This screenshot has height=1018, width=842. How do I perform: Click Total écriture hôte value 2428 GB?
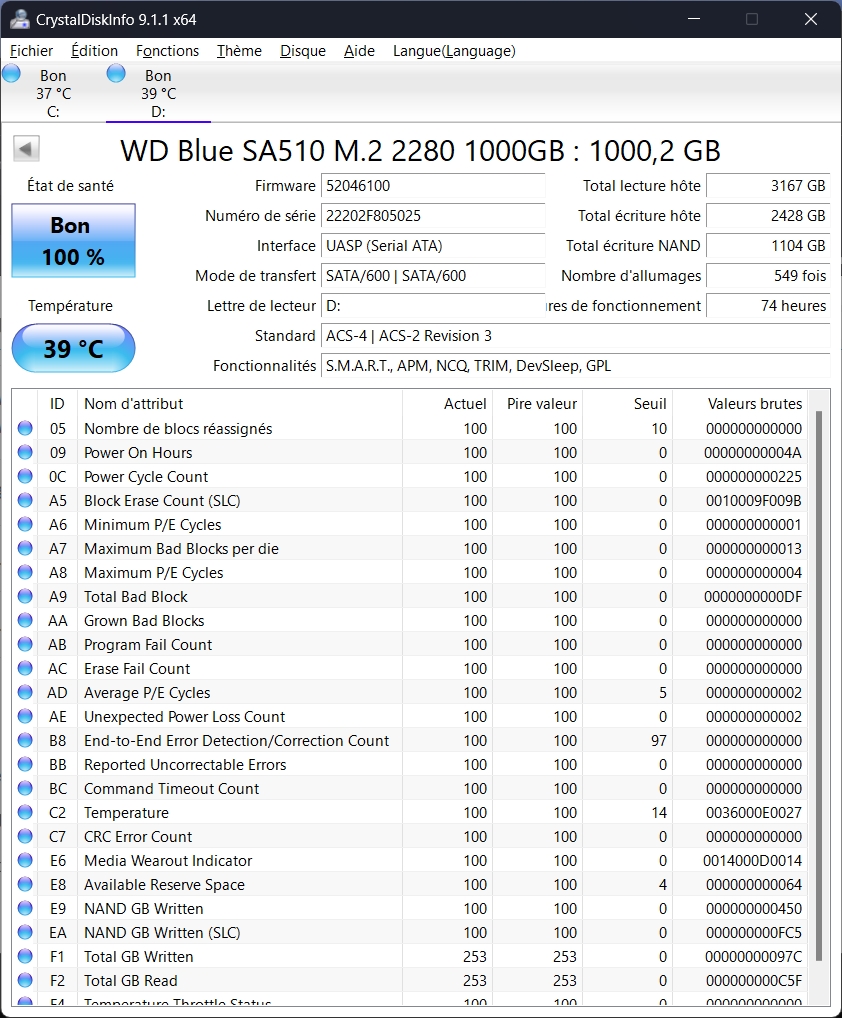click(768, 216)
